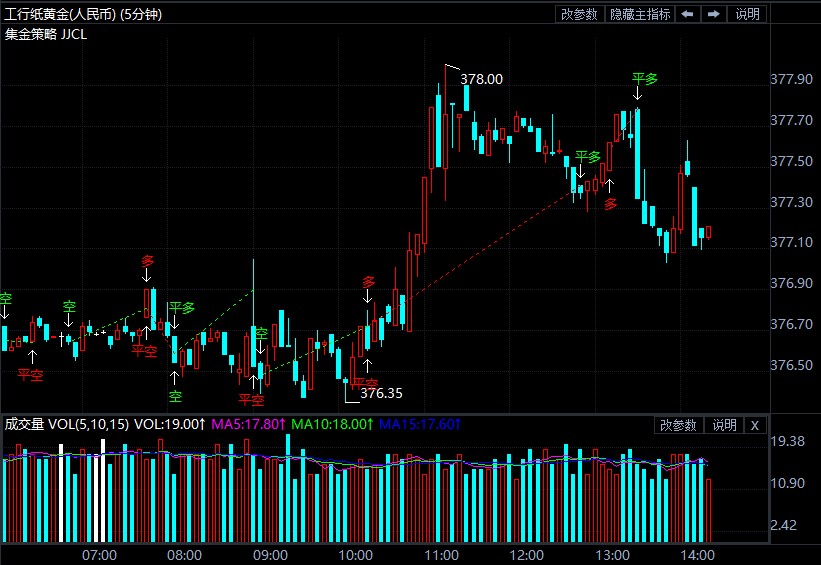Select the magenta MA5:17.80 legend
The width and height of the screenshot is (821, 565).
tap(248, 425)
